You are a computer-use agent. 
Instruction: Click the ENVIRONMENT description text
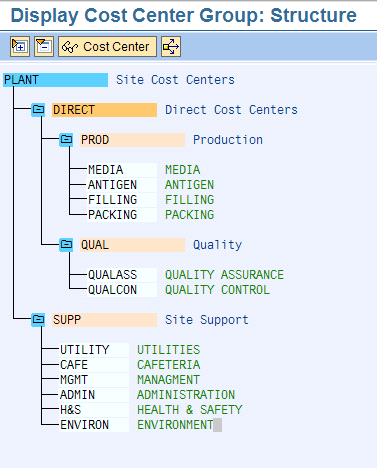tap(175, 425)
